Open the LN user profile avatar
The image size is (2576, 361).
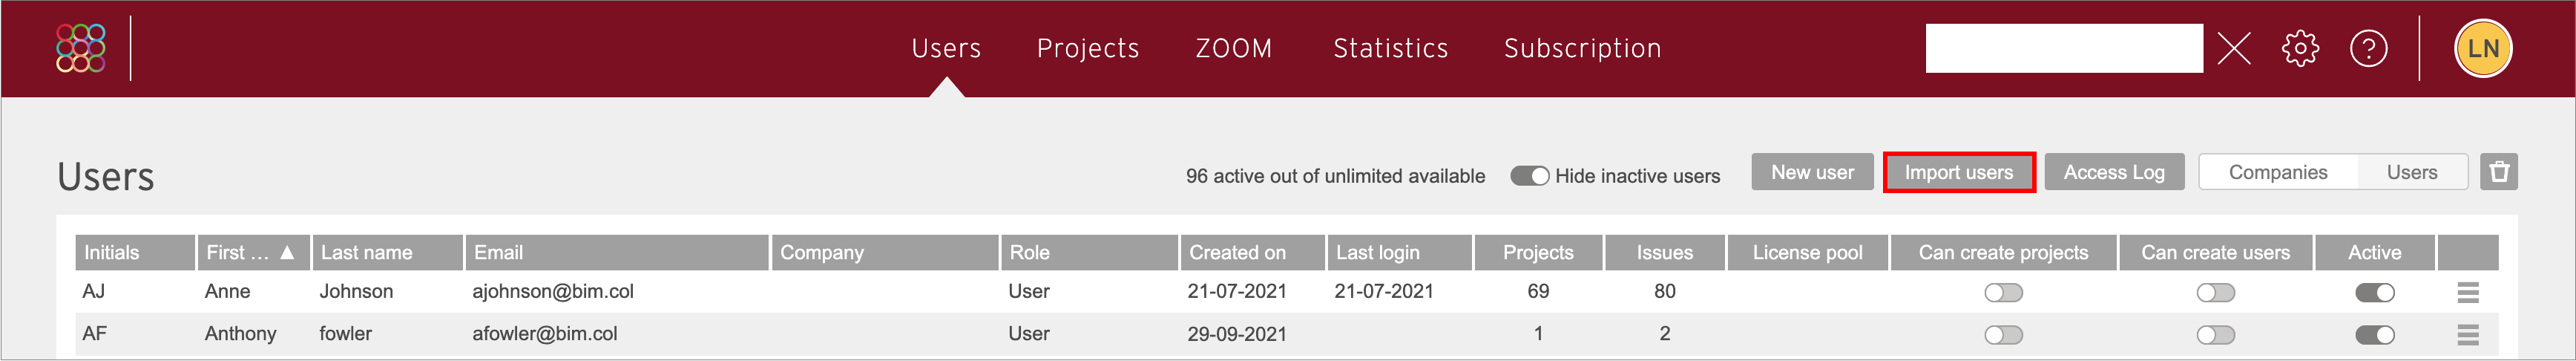coord(2483,48)
